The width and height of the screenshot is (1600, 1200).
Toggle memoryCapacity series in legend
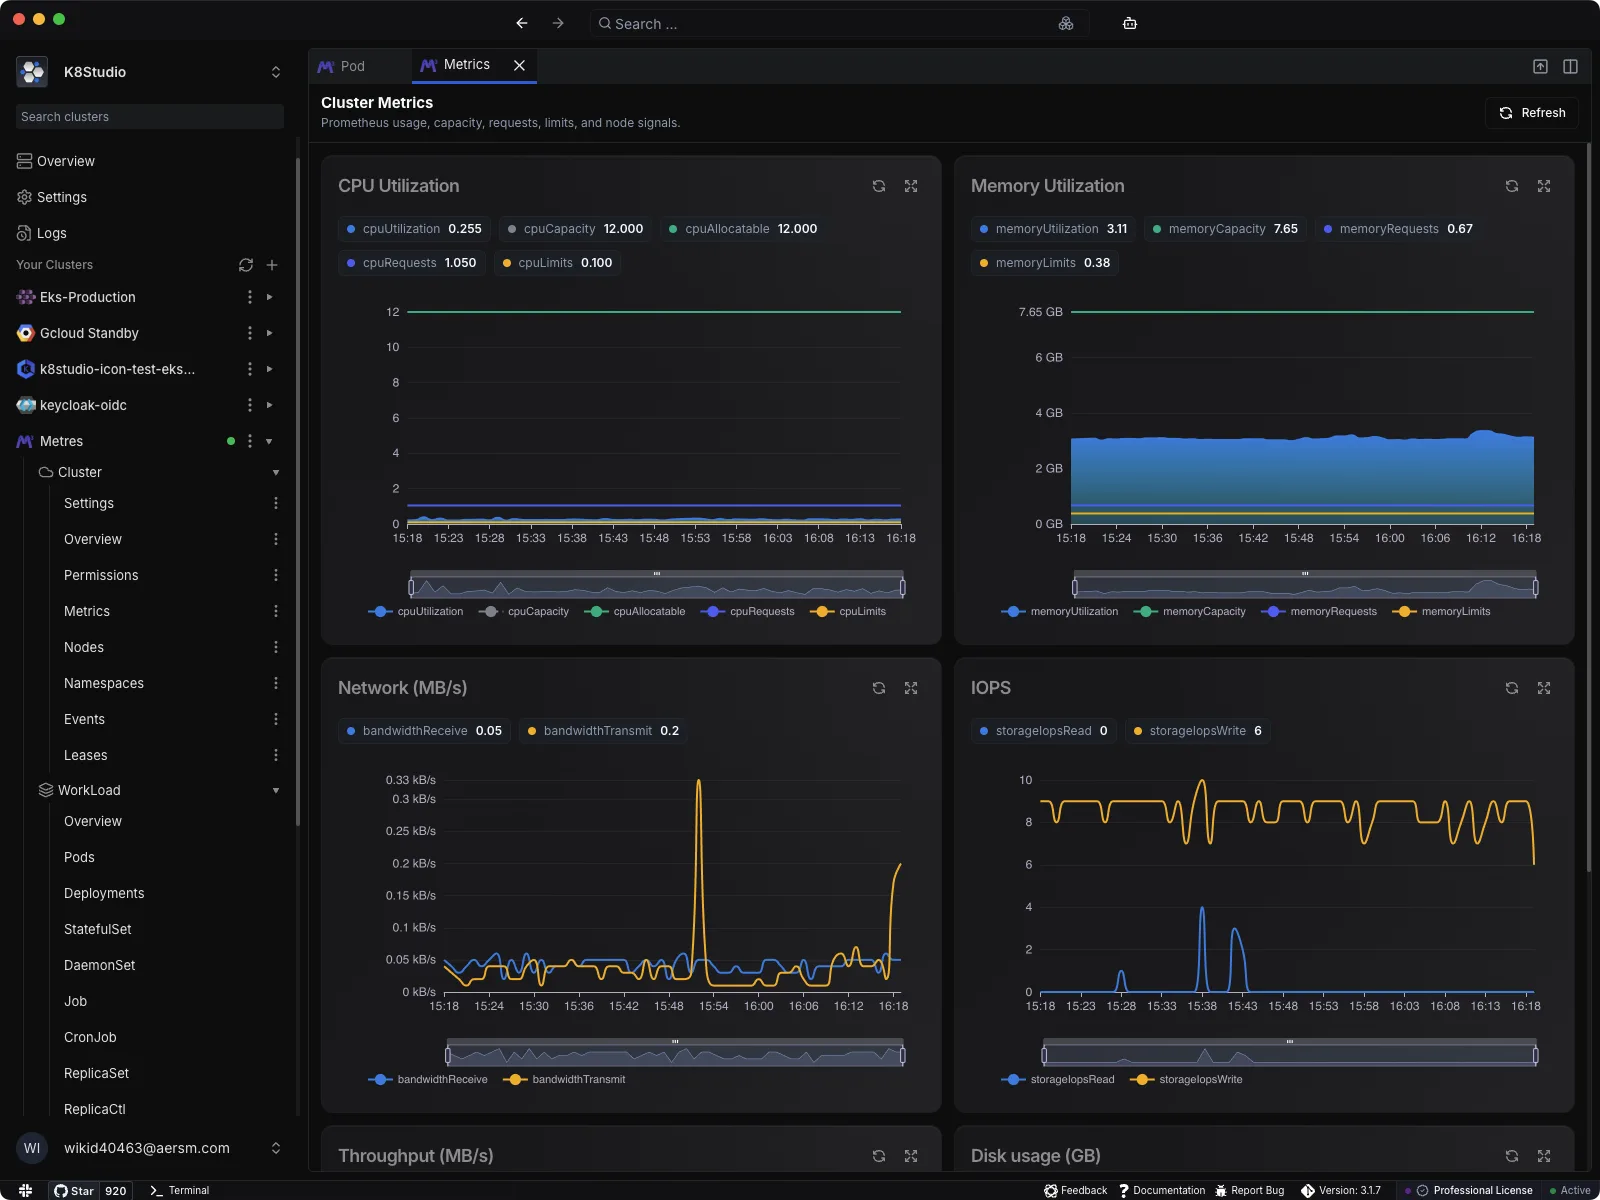pos(1190,612)
